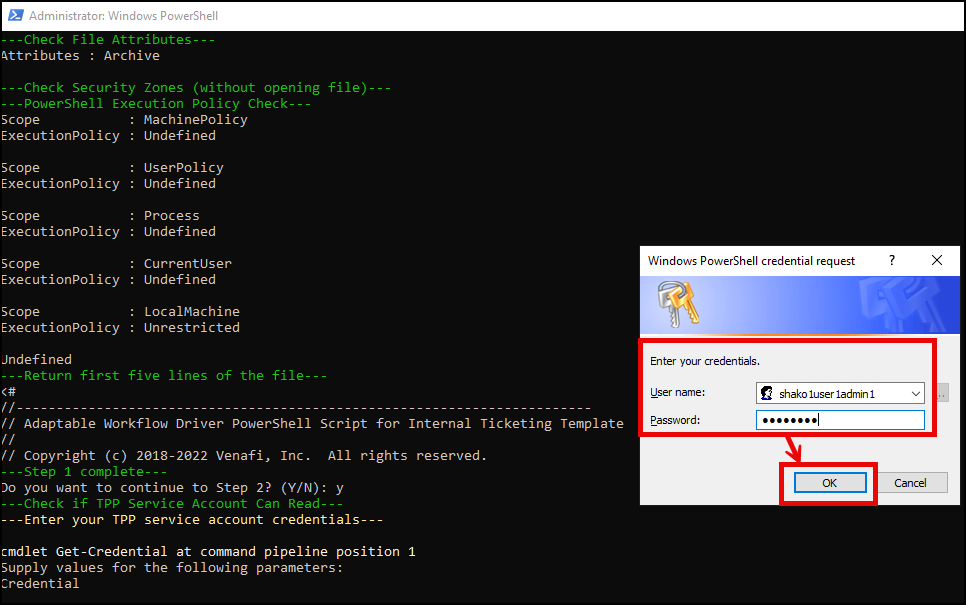Click the '---Step 1 complete---' line
Viewport: 966px width, 605px height.
(x=84, y=472)
